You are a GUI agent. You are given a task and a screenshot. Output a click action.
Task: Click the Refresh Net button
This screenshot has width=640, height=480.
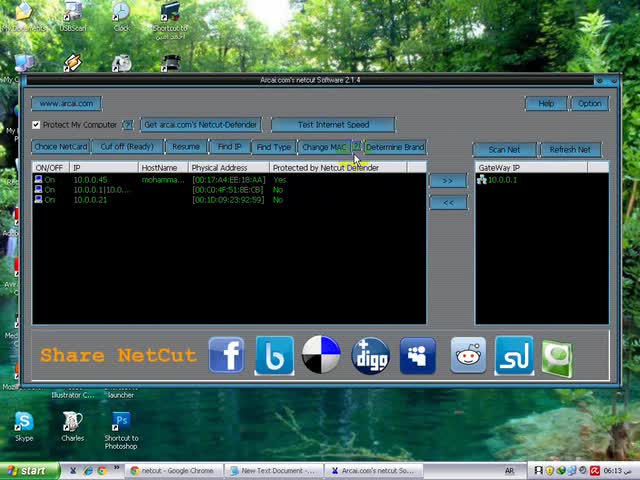point(570,150)
